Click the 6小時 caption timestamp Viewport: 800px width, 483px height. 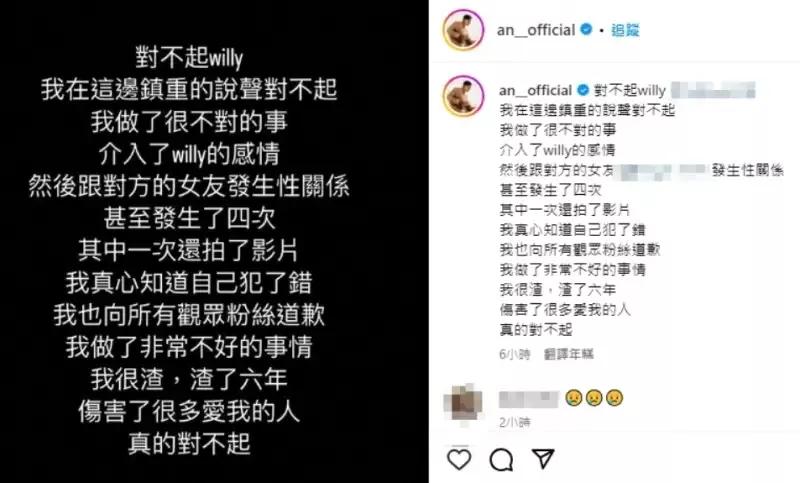514,354
